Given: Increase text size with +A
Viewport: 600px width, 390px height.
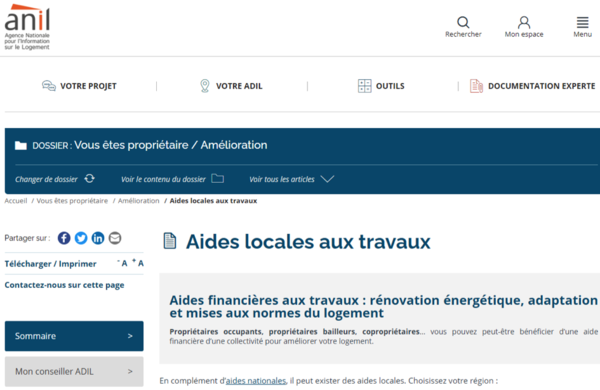Looking at the screenshot, I should 138,263.
